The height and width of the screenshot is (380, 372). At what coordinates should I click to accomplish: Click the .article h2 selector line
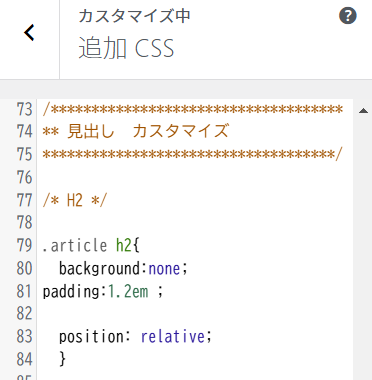coord(91,245)
